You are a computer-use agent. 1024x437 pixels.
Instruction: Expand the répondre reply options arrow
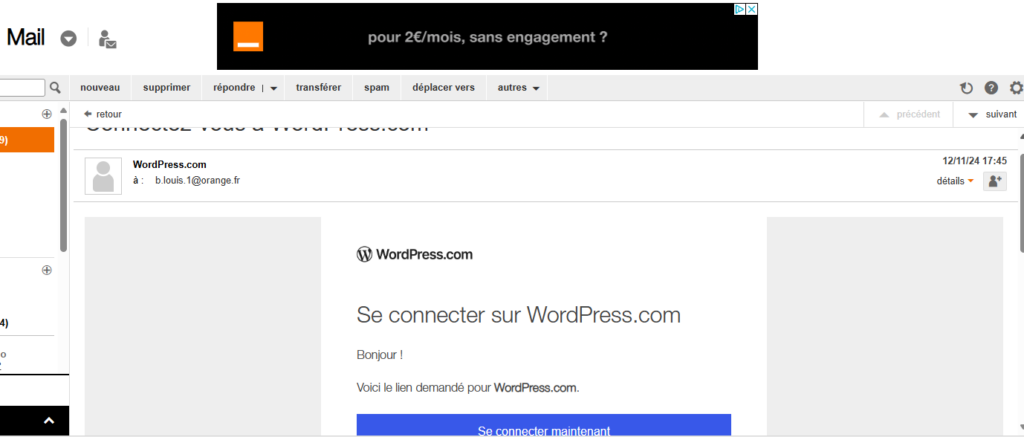pos(274,88)
